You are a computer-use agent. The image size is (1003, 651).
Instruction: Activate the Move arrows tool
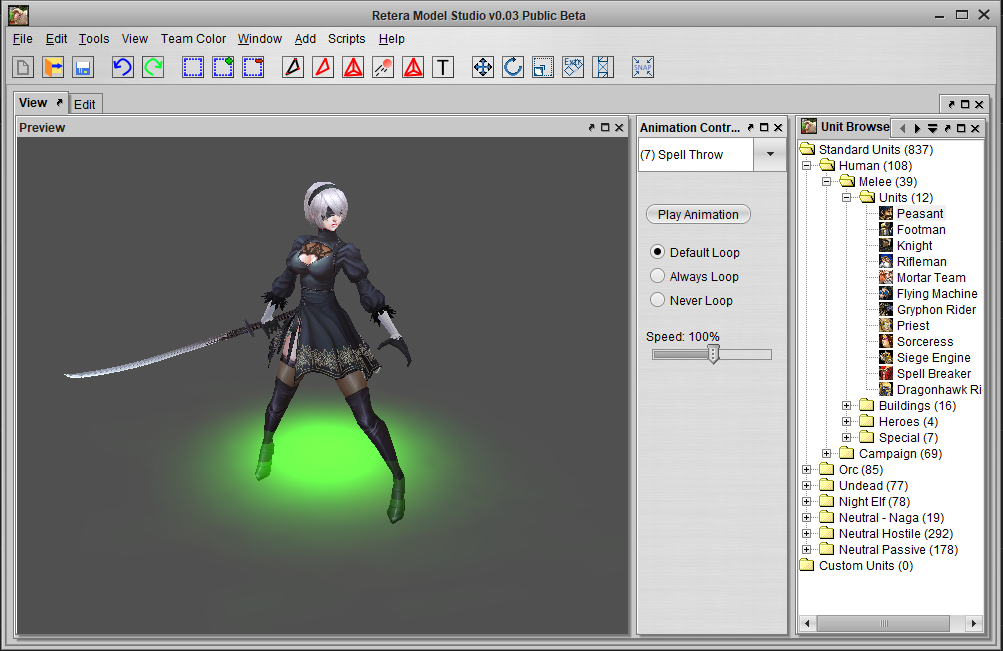coord(483,67)
